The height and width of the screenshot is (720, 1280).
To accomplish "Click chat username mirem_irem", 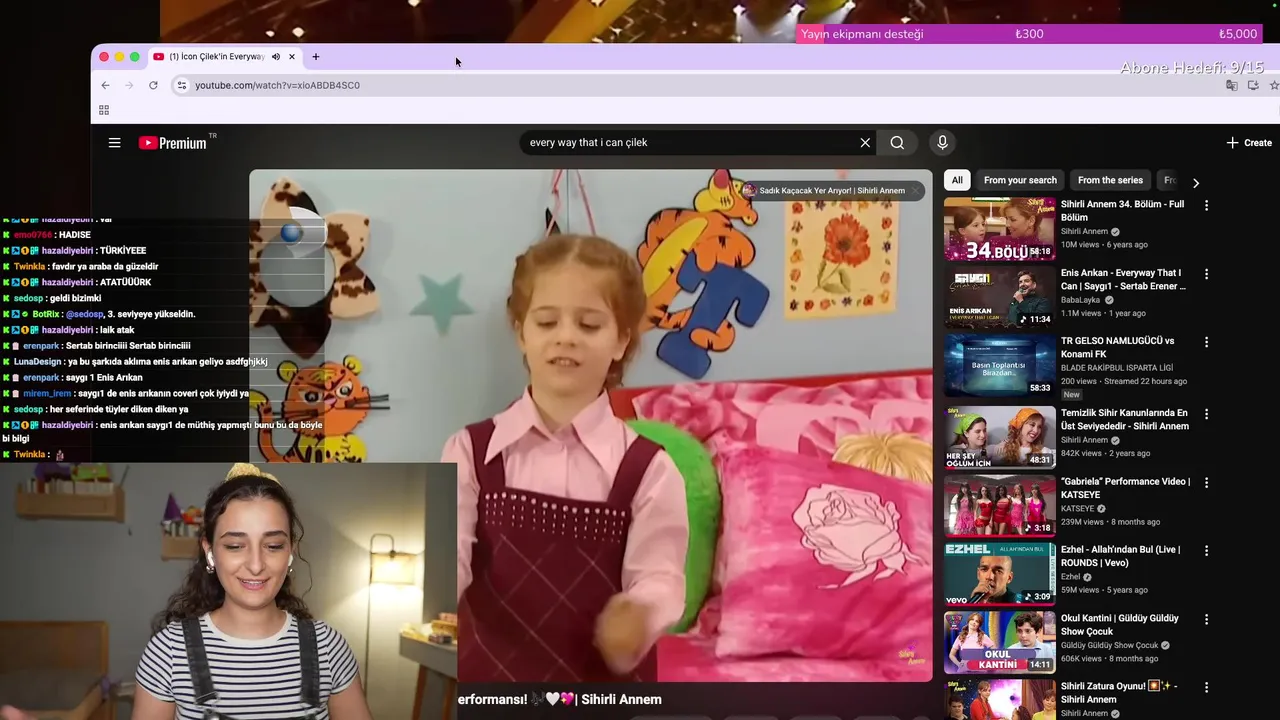I will pyautogui.click(x=47, y=394).
